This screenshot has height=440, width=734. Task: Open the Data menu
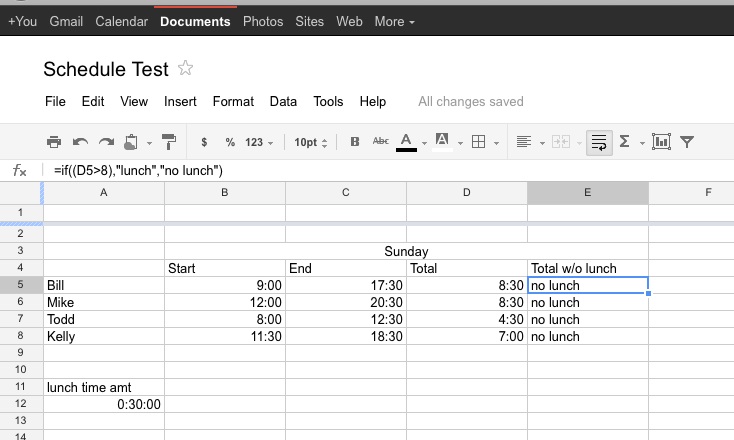click(283, 101)
